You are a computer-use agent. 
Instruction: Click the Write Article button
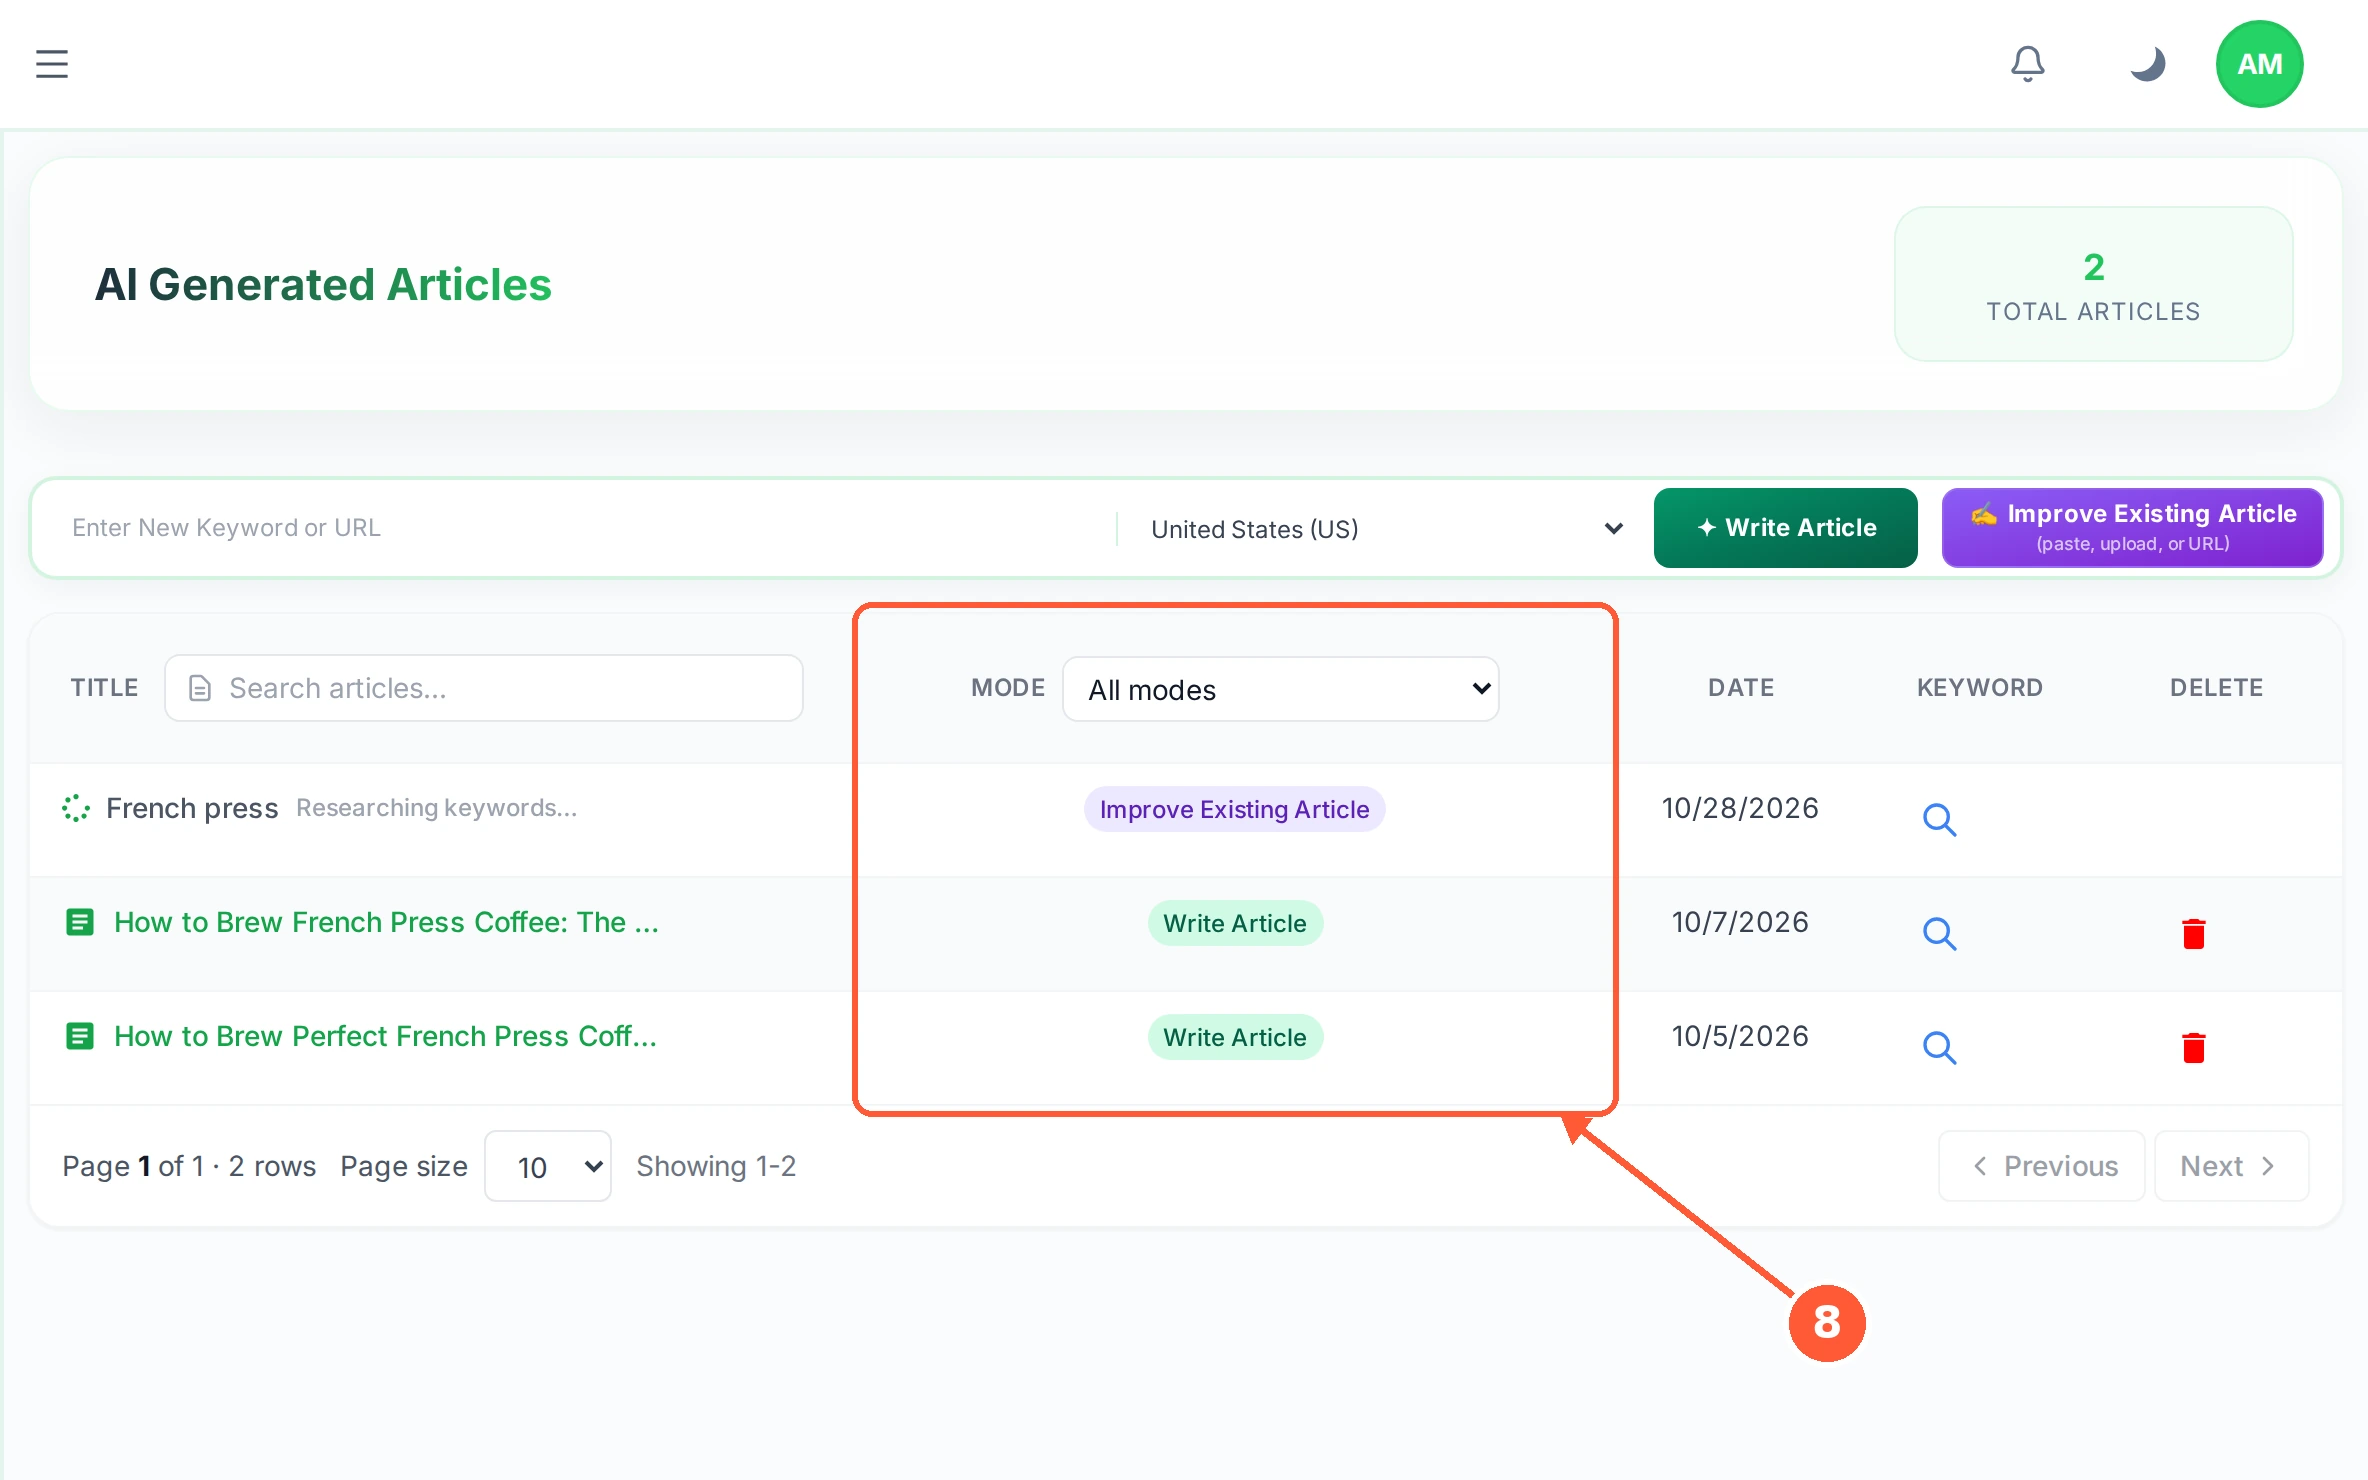(x=1785, y=528)
